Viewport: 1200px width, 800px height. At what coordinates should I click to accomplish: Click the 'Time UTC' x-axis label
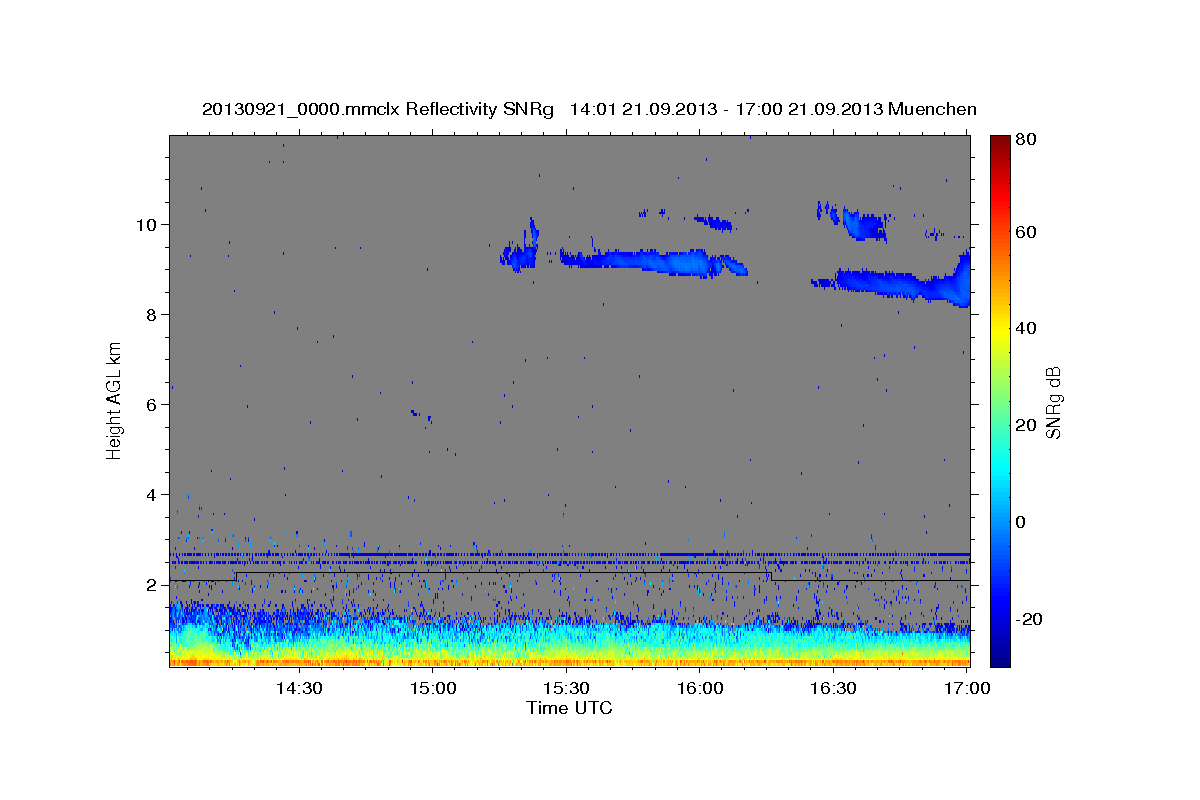pyautogui.click(x=569, y=708)
